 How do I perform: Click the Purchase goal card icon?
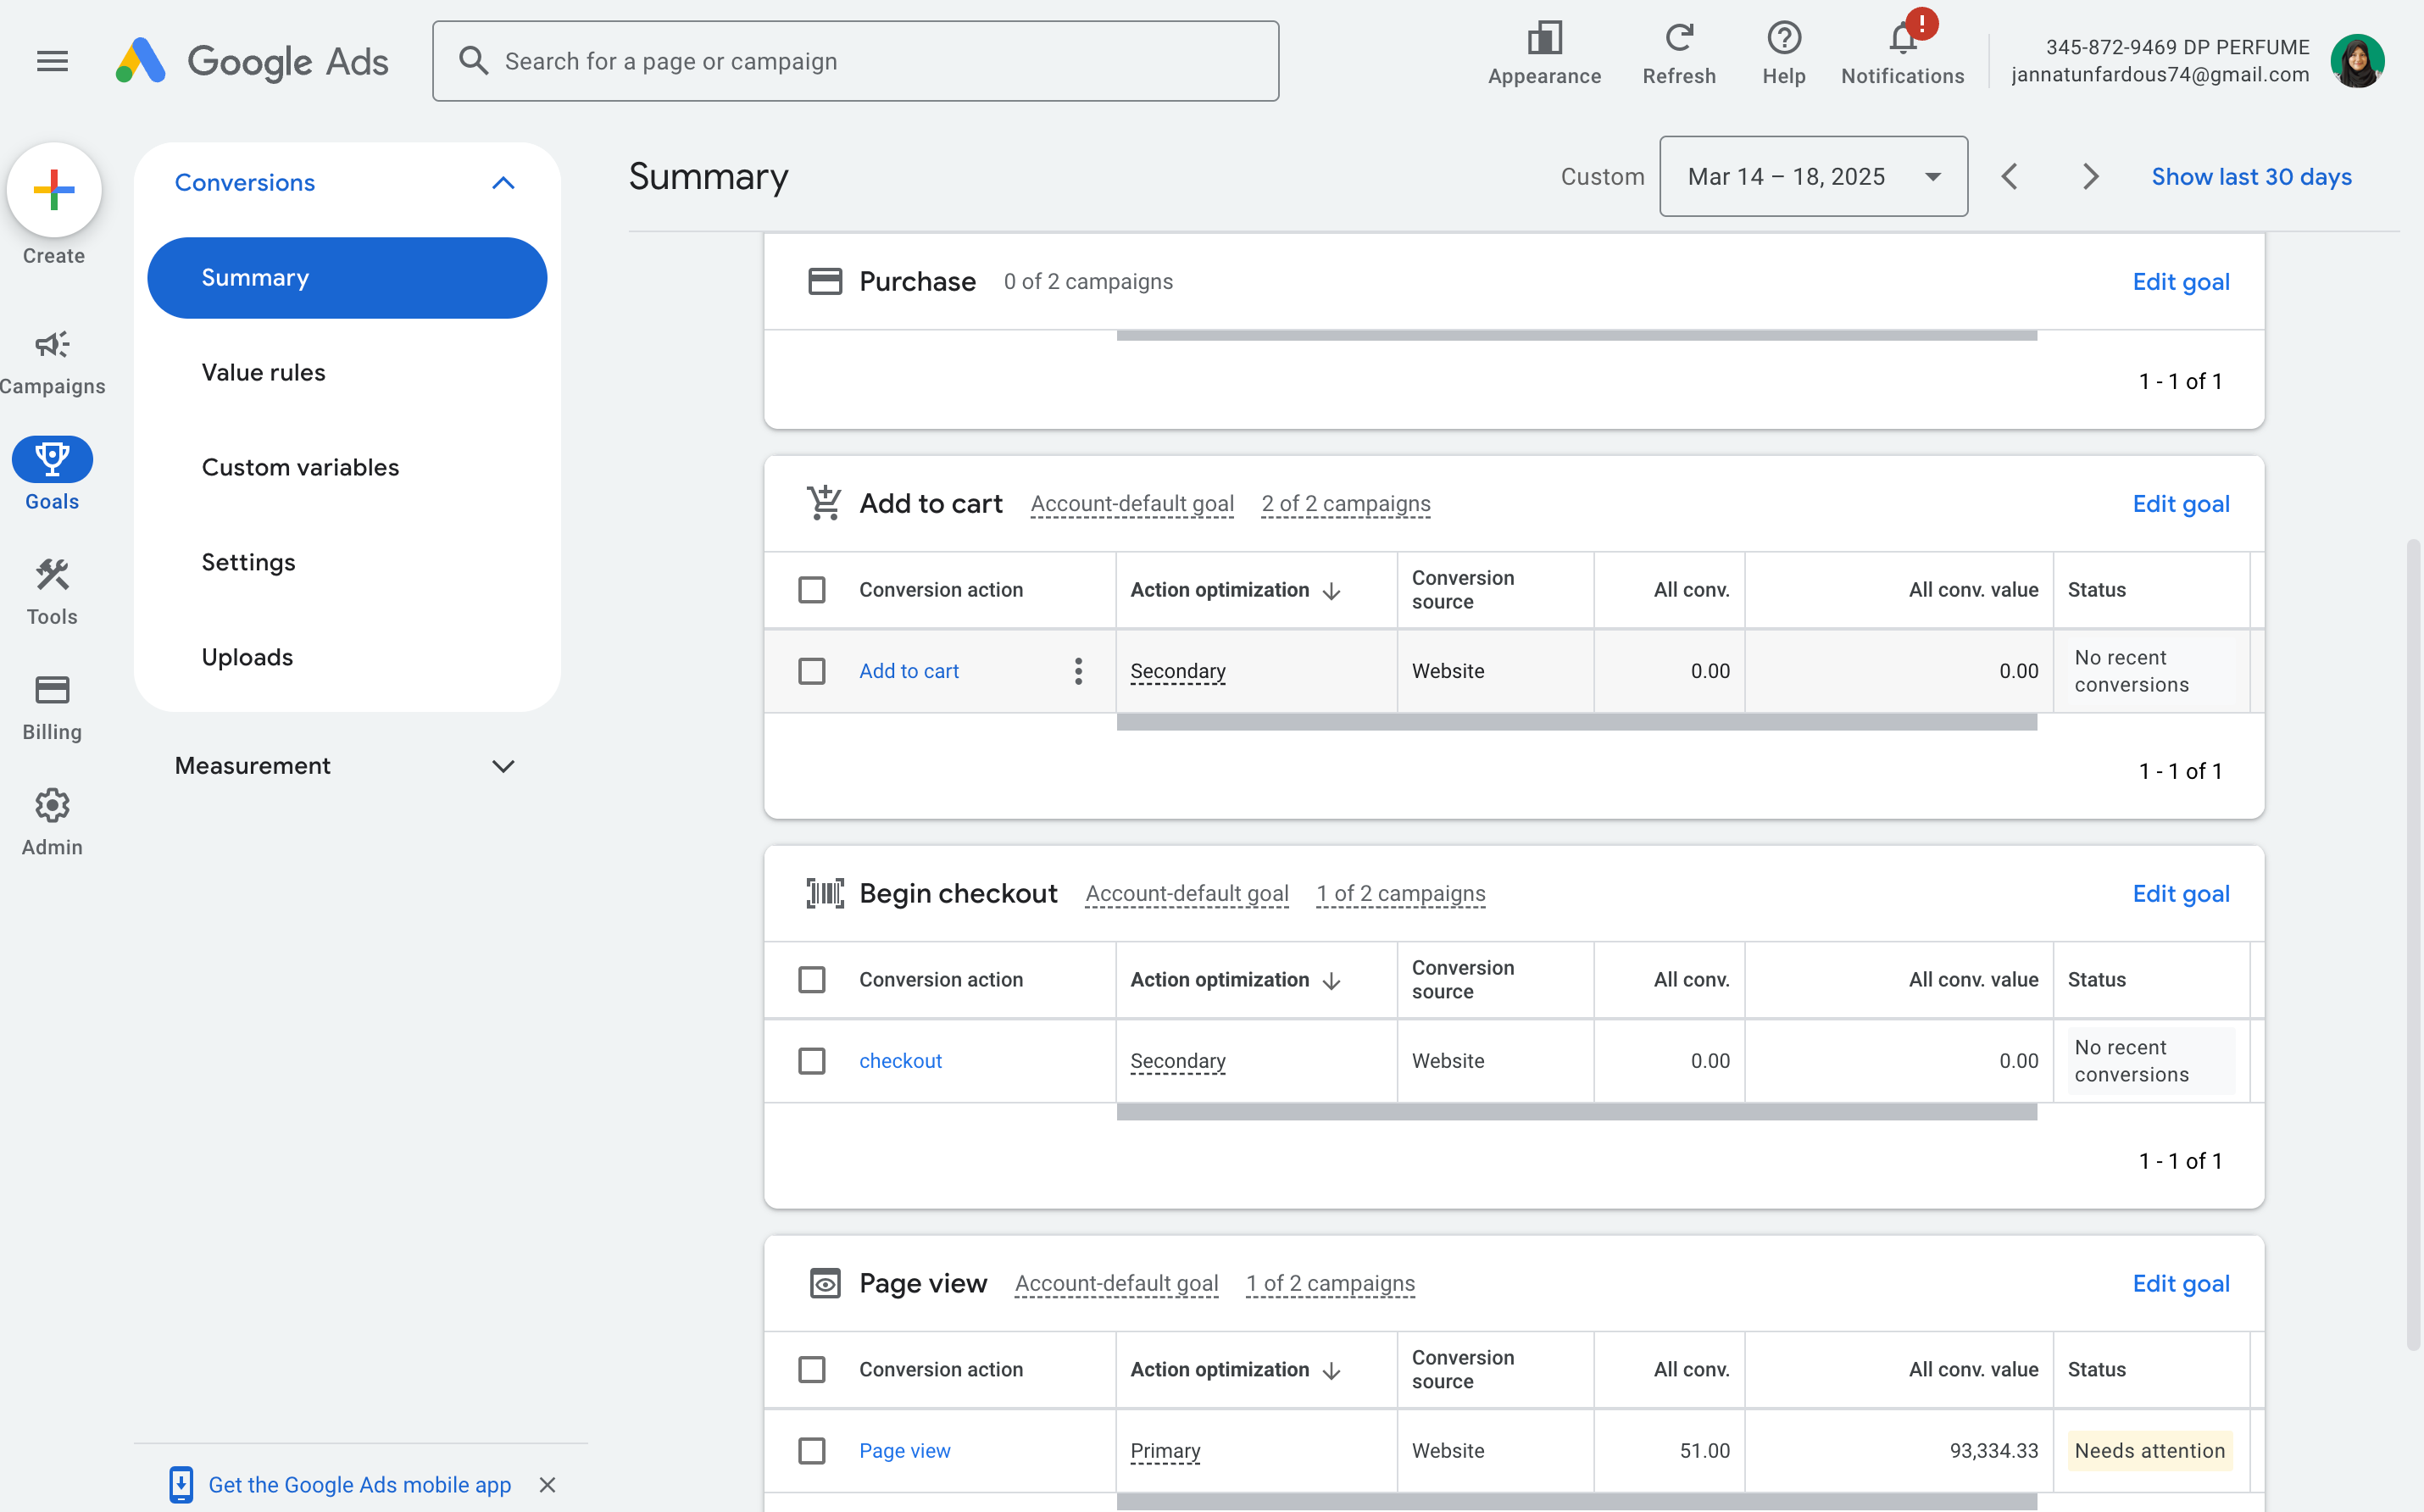825,282
